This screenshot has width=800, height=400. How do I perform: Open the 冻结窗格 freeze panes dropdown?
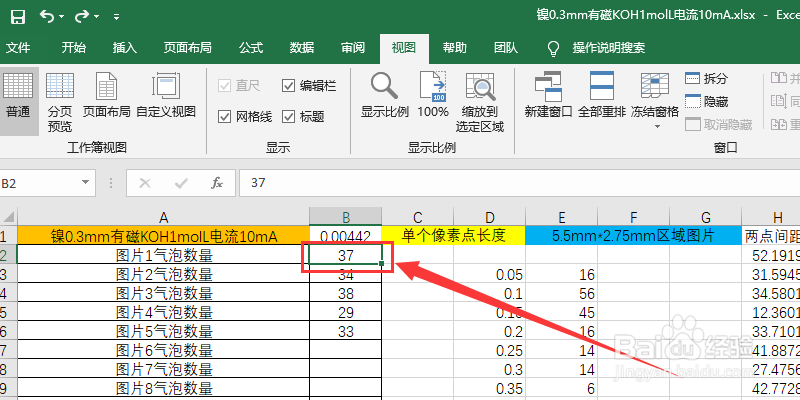coord(655,101)
